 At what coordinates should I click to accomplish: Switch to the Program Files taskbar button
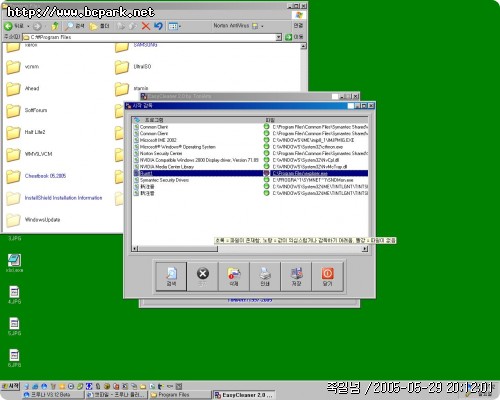[180, 395]
